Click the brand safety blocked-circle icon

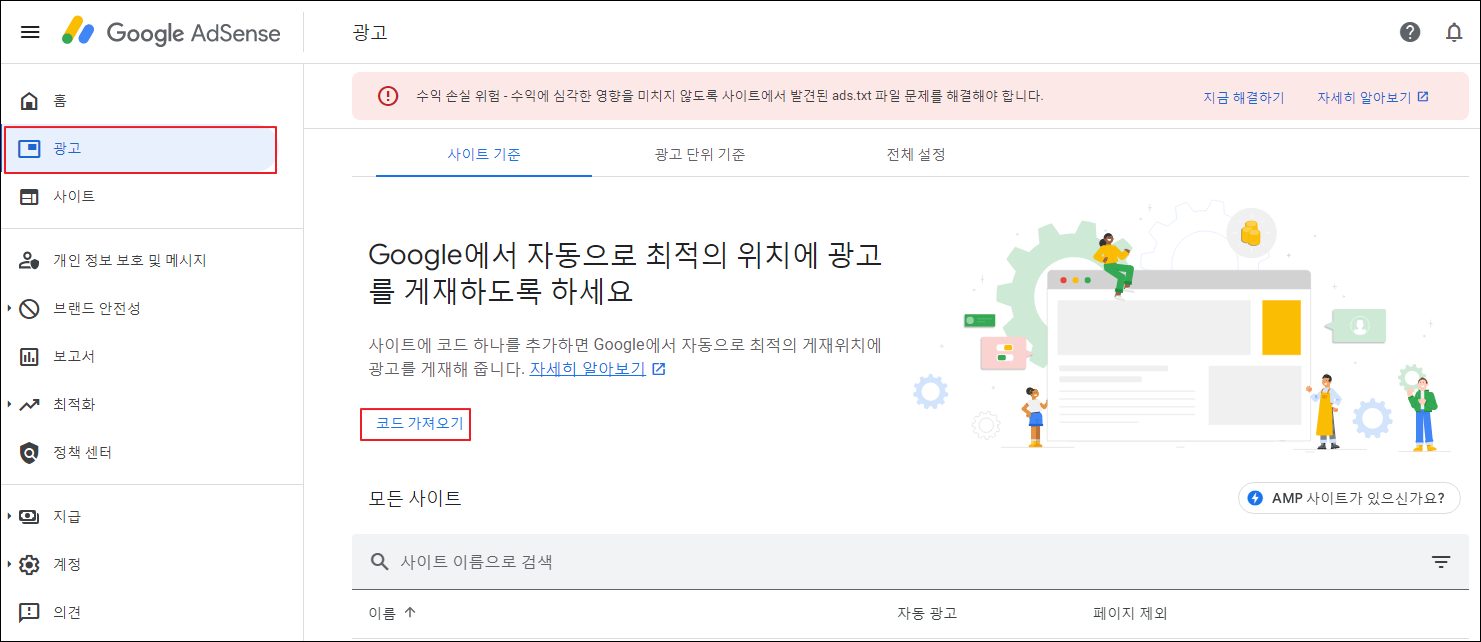[30, 308]
